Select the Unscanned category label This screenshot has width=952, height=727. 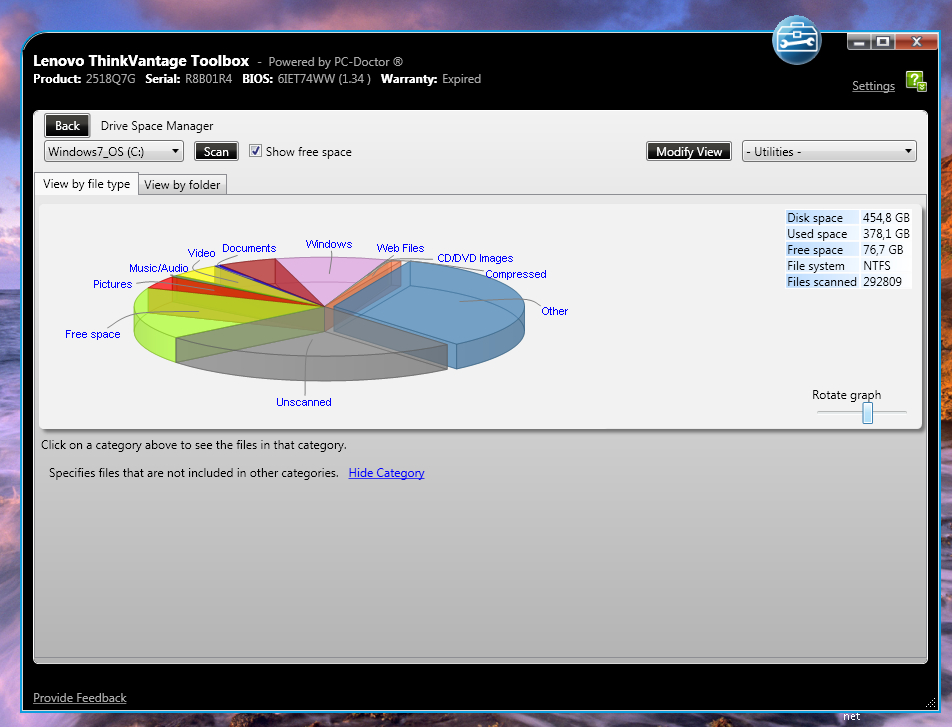click(x=304, y=402)
